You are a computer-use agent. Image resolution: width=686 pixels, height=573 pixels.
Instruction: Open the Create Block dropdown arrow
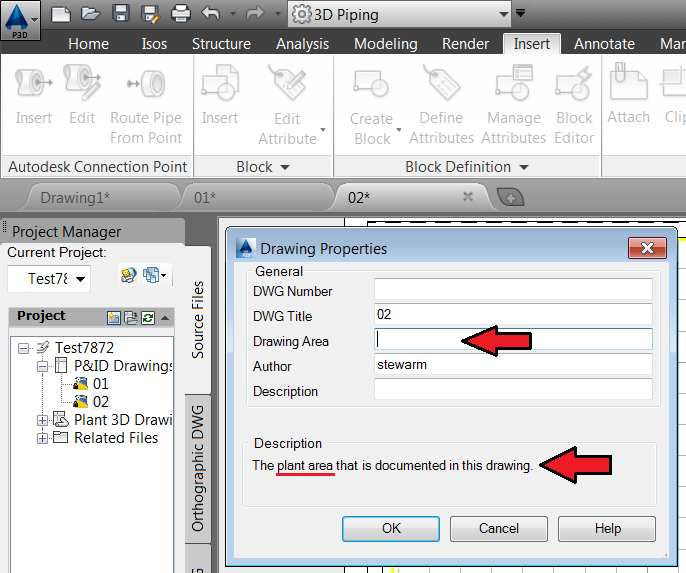tap(399, 129)
